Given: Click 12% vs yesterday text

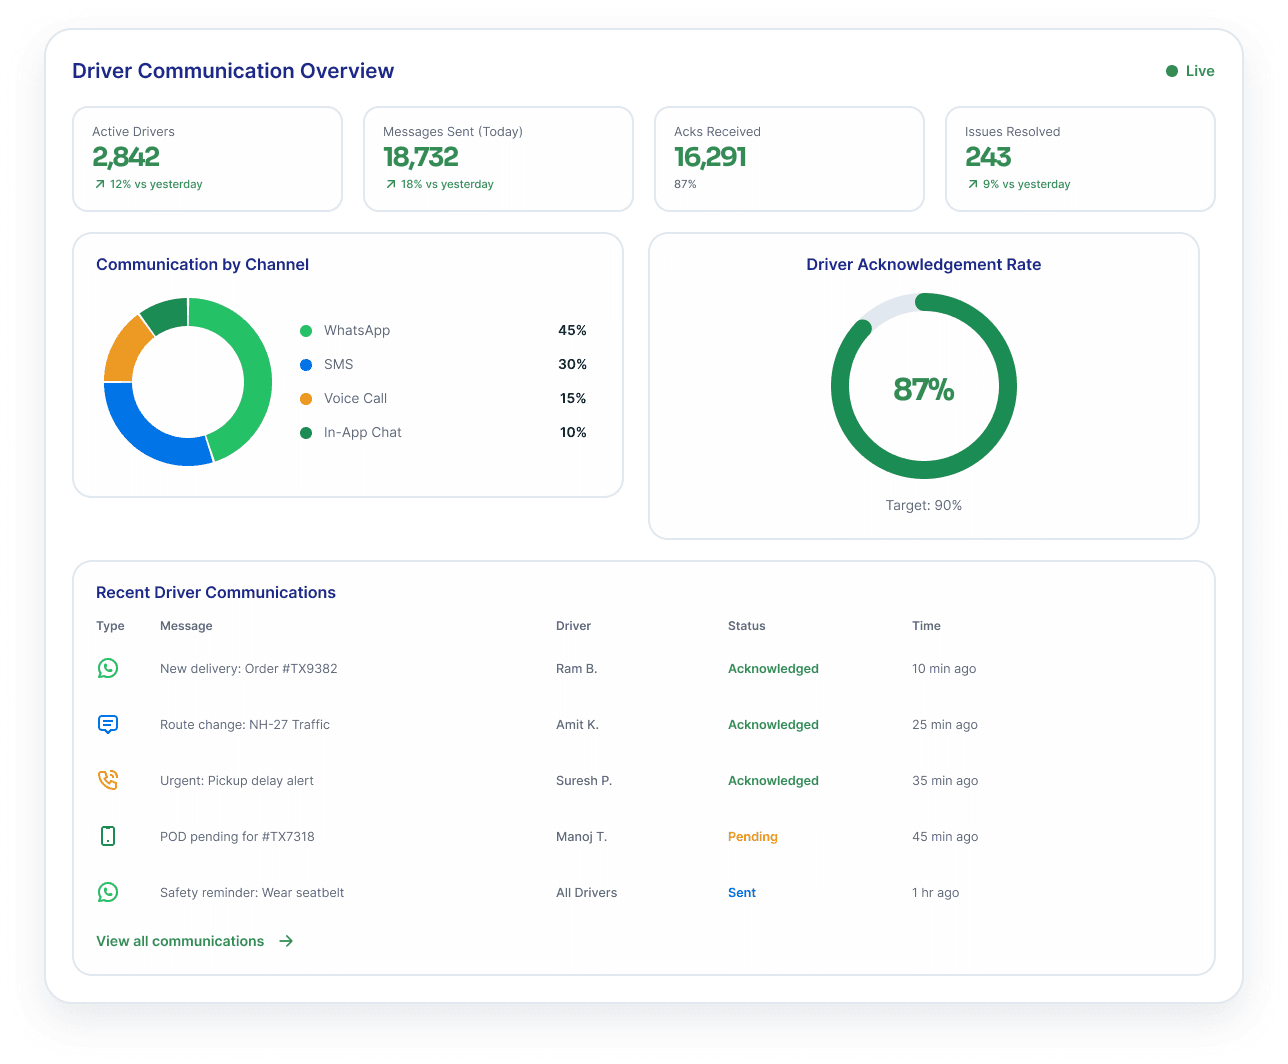Looking at the screenshot, I should [x=156, y=184].
